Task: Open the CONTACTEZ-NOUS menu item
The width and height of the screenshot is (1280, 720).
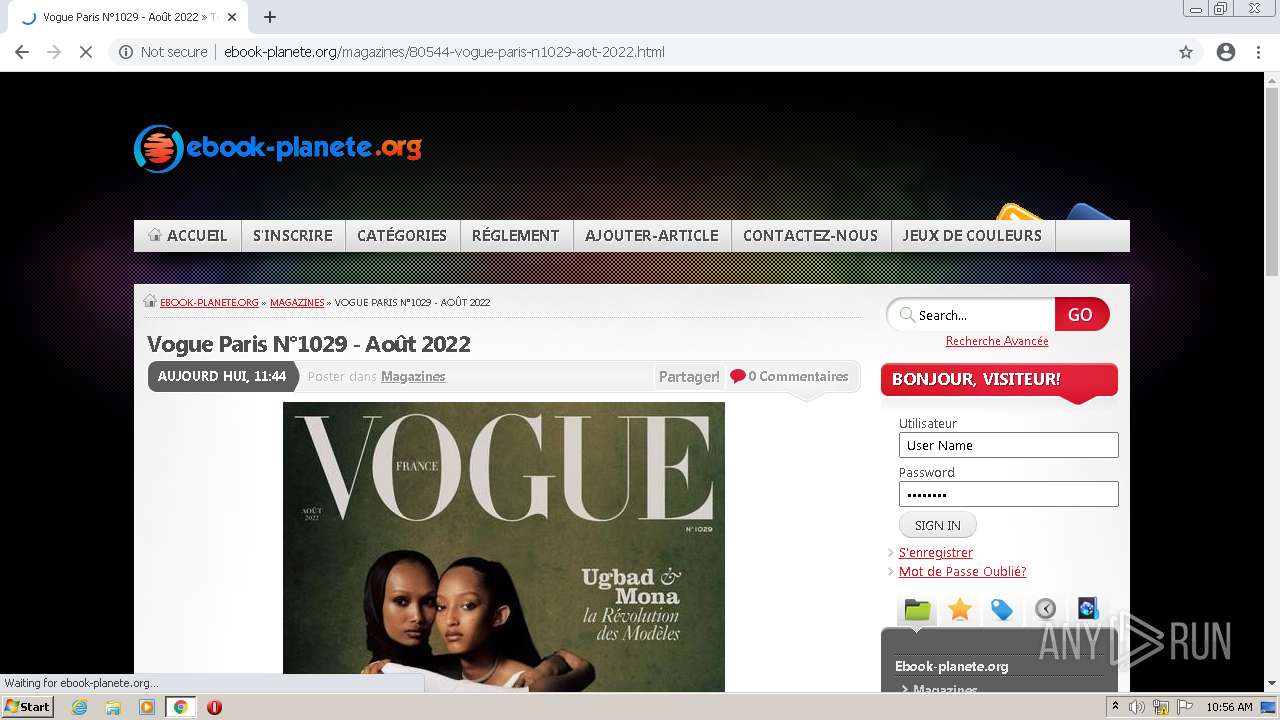Action: click(x=811, y=236)
